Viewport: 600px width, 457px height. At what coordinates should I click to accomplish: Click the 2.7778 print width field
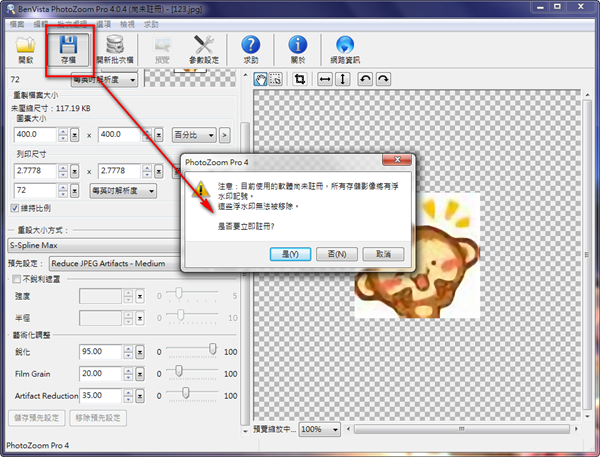36,171
